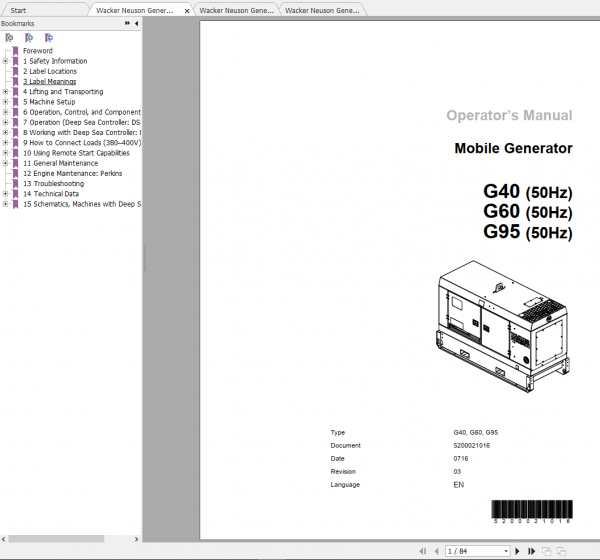Open bookmark 2 Label Locations
Viewport: 600px width, 560px height.
50,71
